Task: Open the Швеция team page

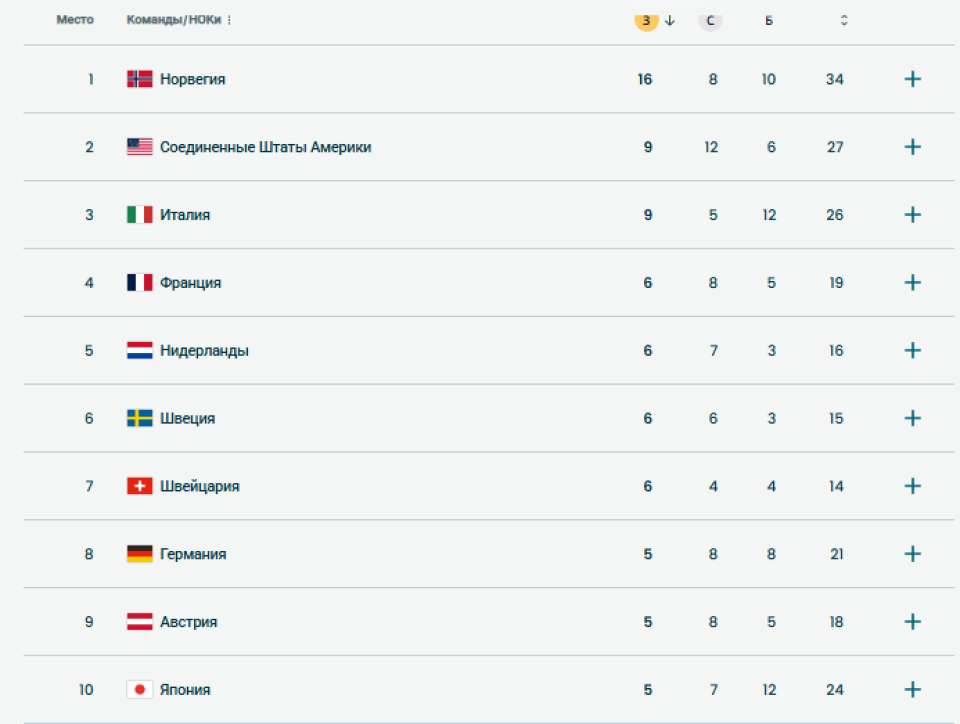Action: pos(187,418)
